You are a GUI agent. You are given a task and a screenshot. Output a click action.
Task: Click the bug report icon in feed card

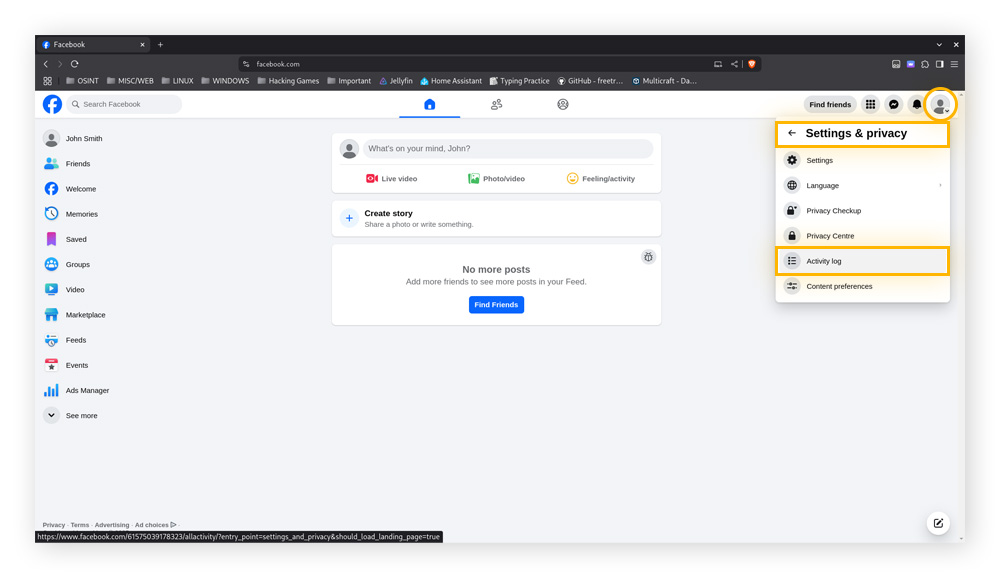coord(648,257)
